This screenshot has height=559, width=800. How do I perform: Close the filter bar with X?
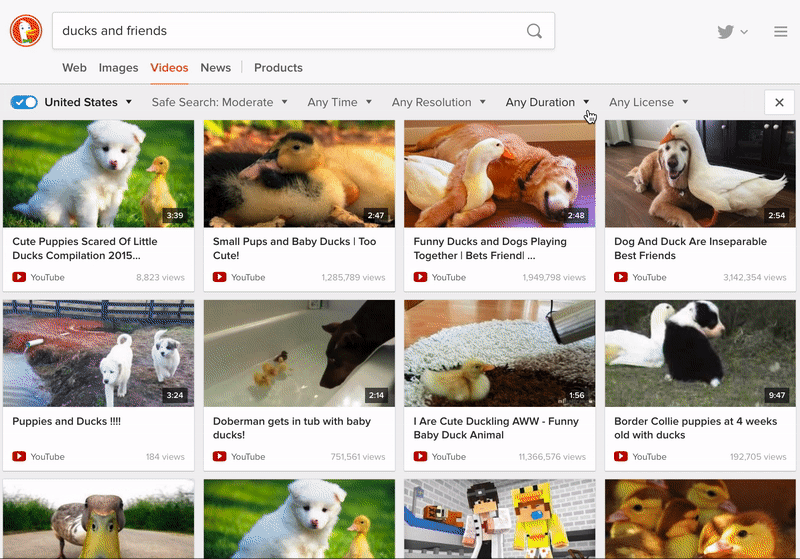(x=779, y=102)
